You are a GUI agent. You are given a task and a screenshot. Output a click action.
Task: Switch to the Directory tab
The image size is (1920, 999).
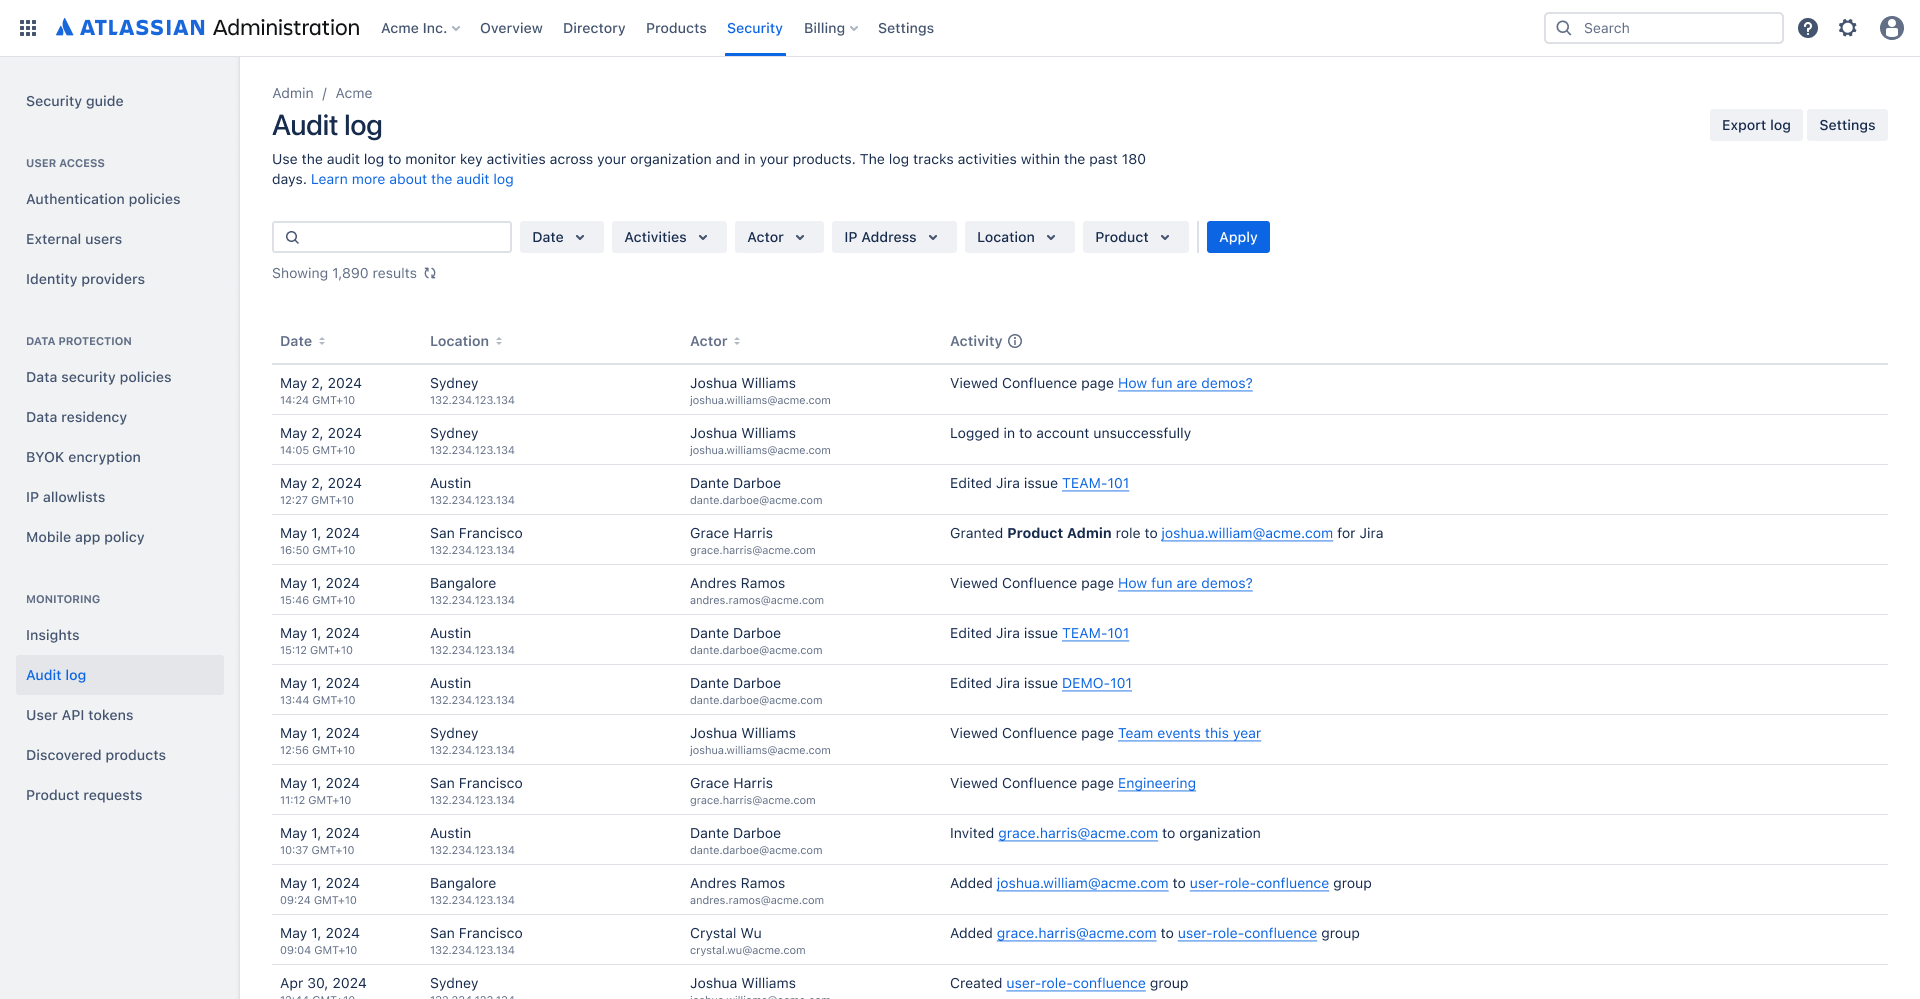click(x=593, y=28)
